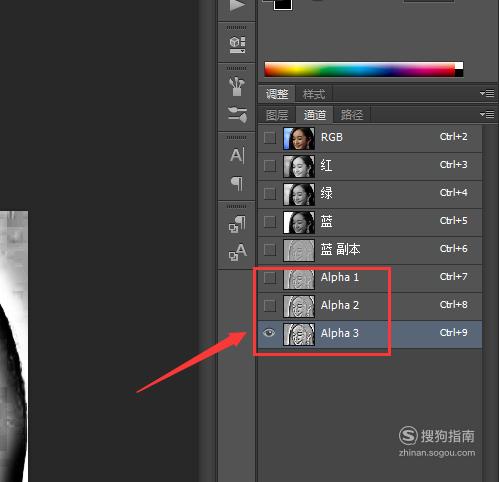Click the 'Alpha 3' channel name

(x=340, y=333)
